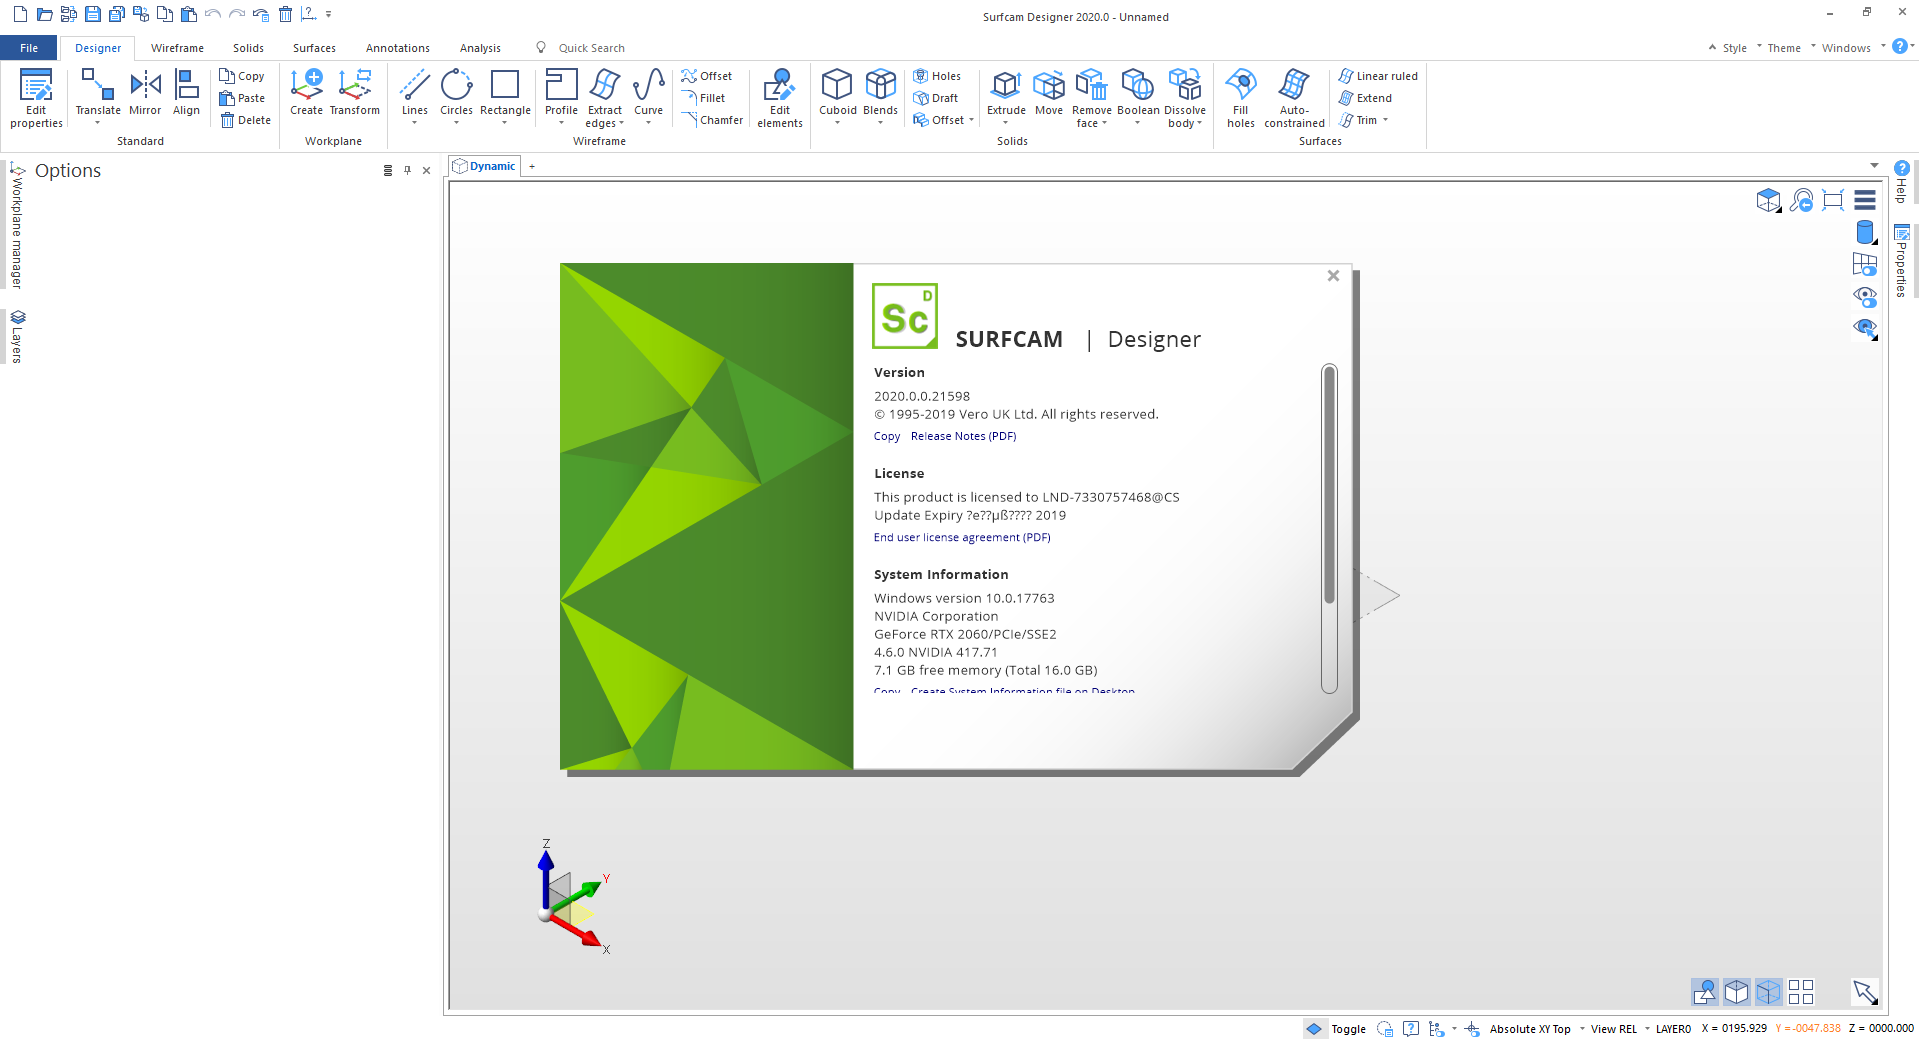This screenshot has height=1039, width=1919.
Task: Click the grayed Redo arrow
Action: [x=236, y=14]
